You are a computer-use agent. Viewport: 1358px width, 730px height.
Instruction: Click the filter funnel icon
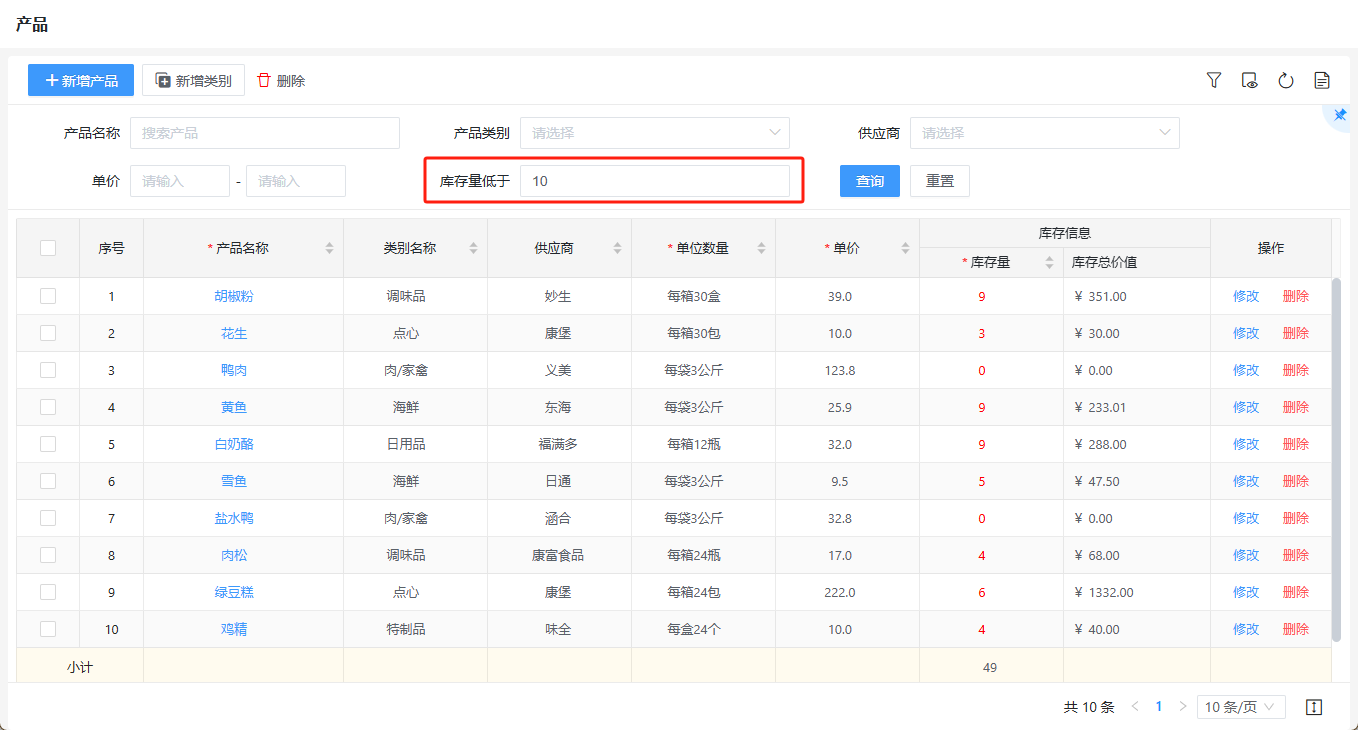tap(1214, 80)
